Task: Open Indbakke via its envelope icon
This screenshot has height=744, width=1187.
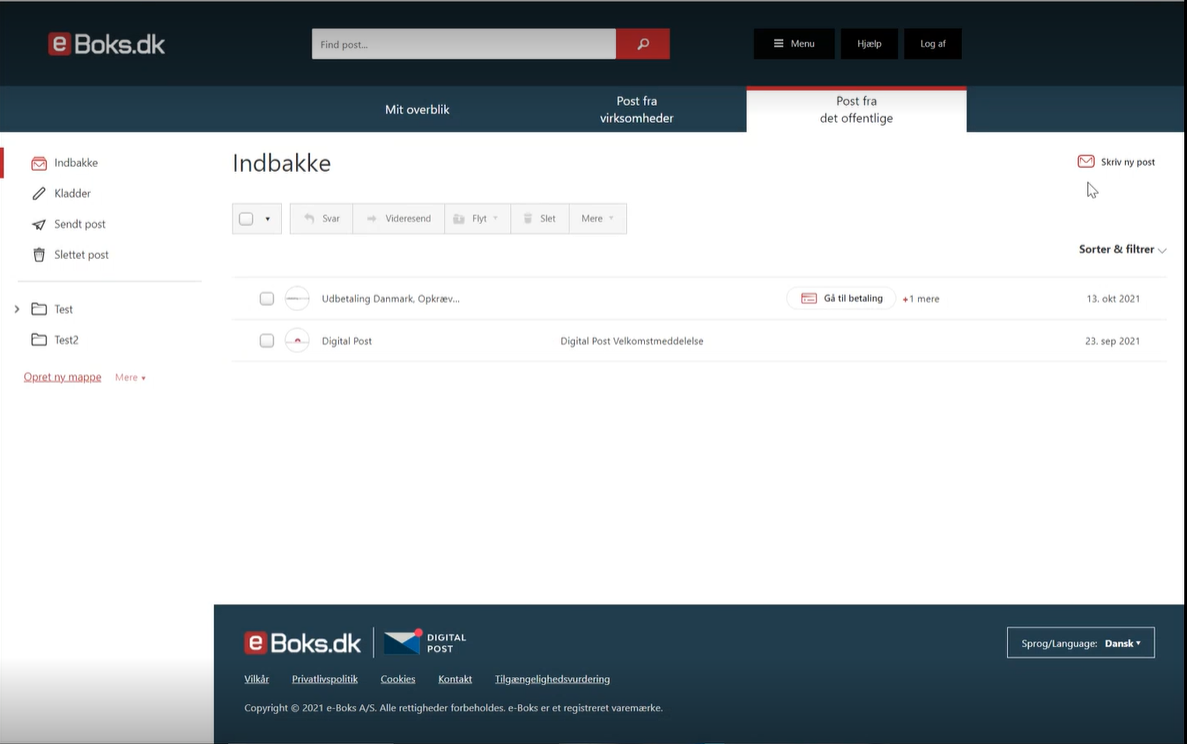Action: [x=39, y=163]
